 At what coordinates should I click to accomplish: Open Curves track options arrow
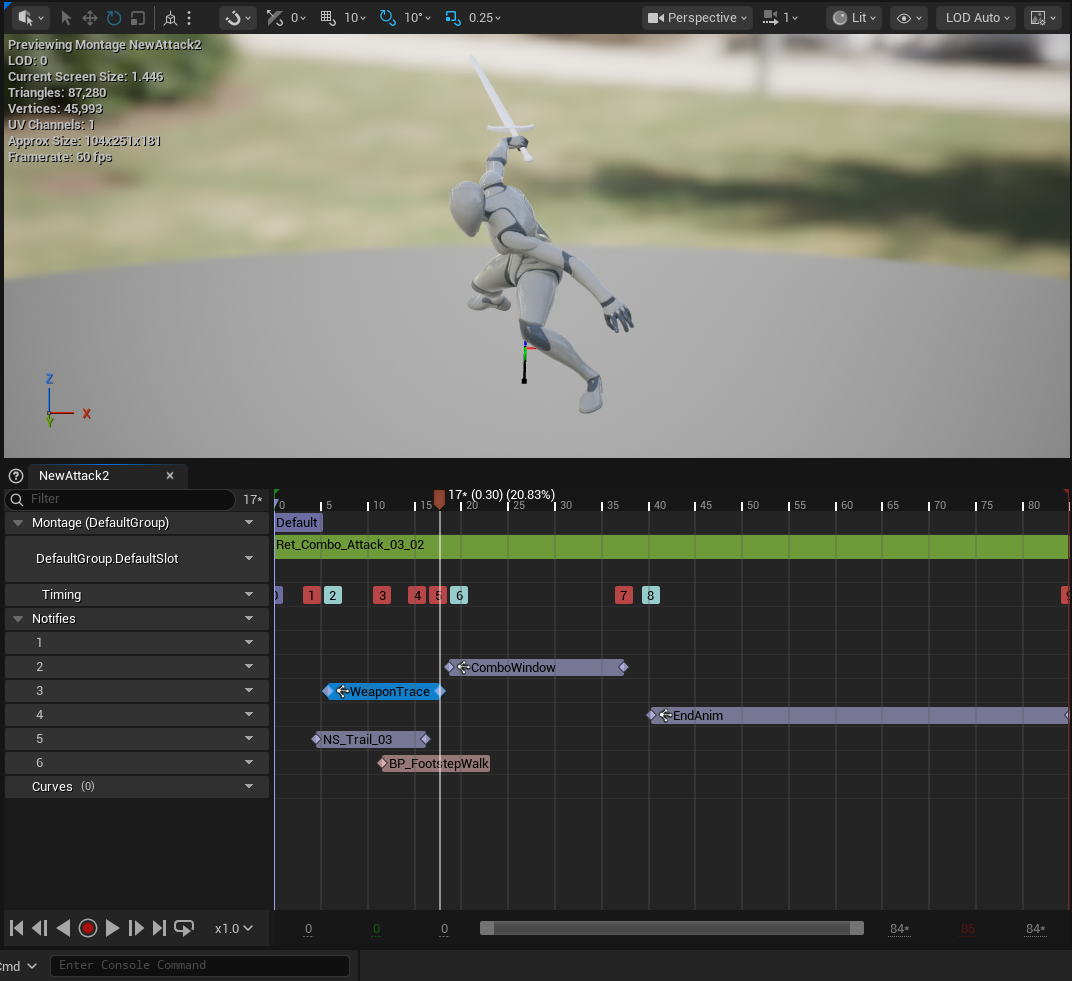[249, 786]
